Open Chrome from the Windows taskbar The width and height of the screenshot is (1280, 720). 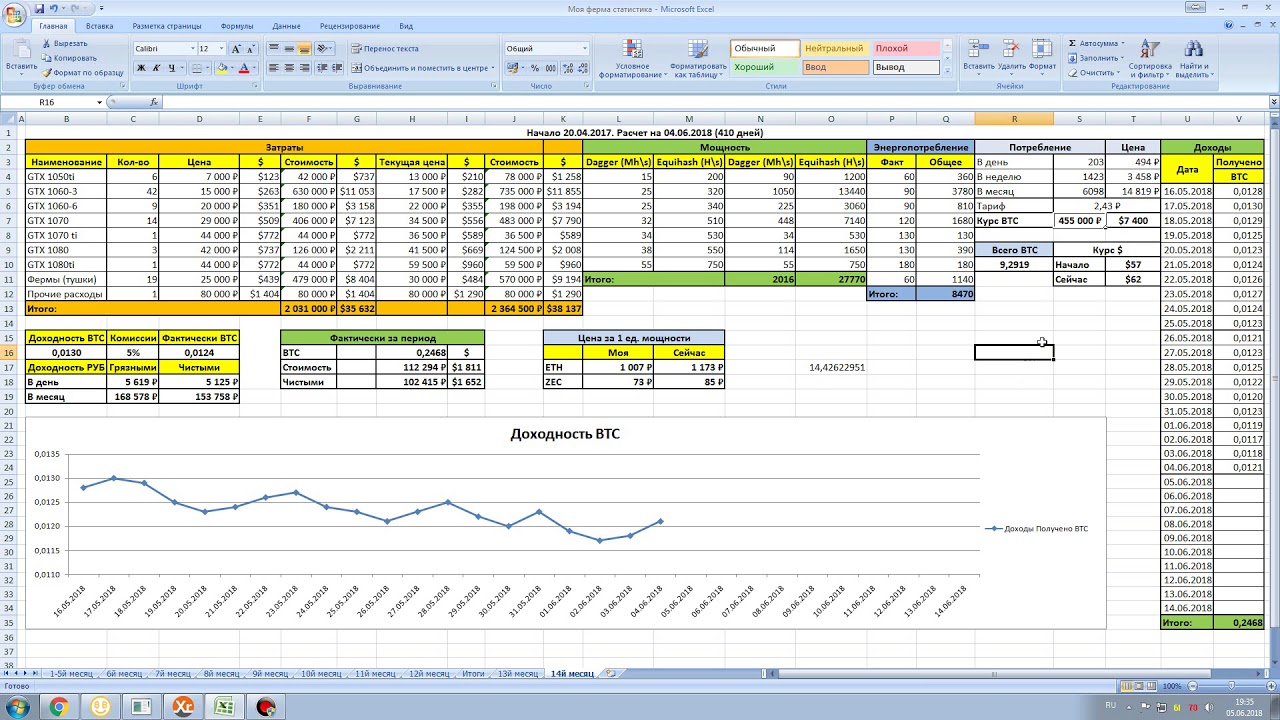pos(58,707)
